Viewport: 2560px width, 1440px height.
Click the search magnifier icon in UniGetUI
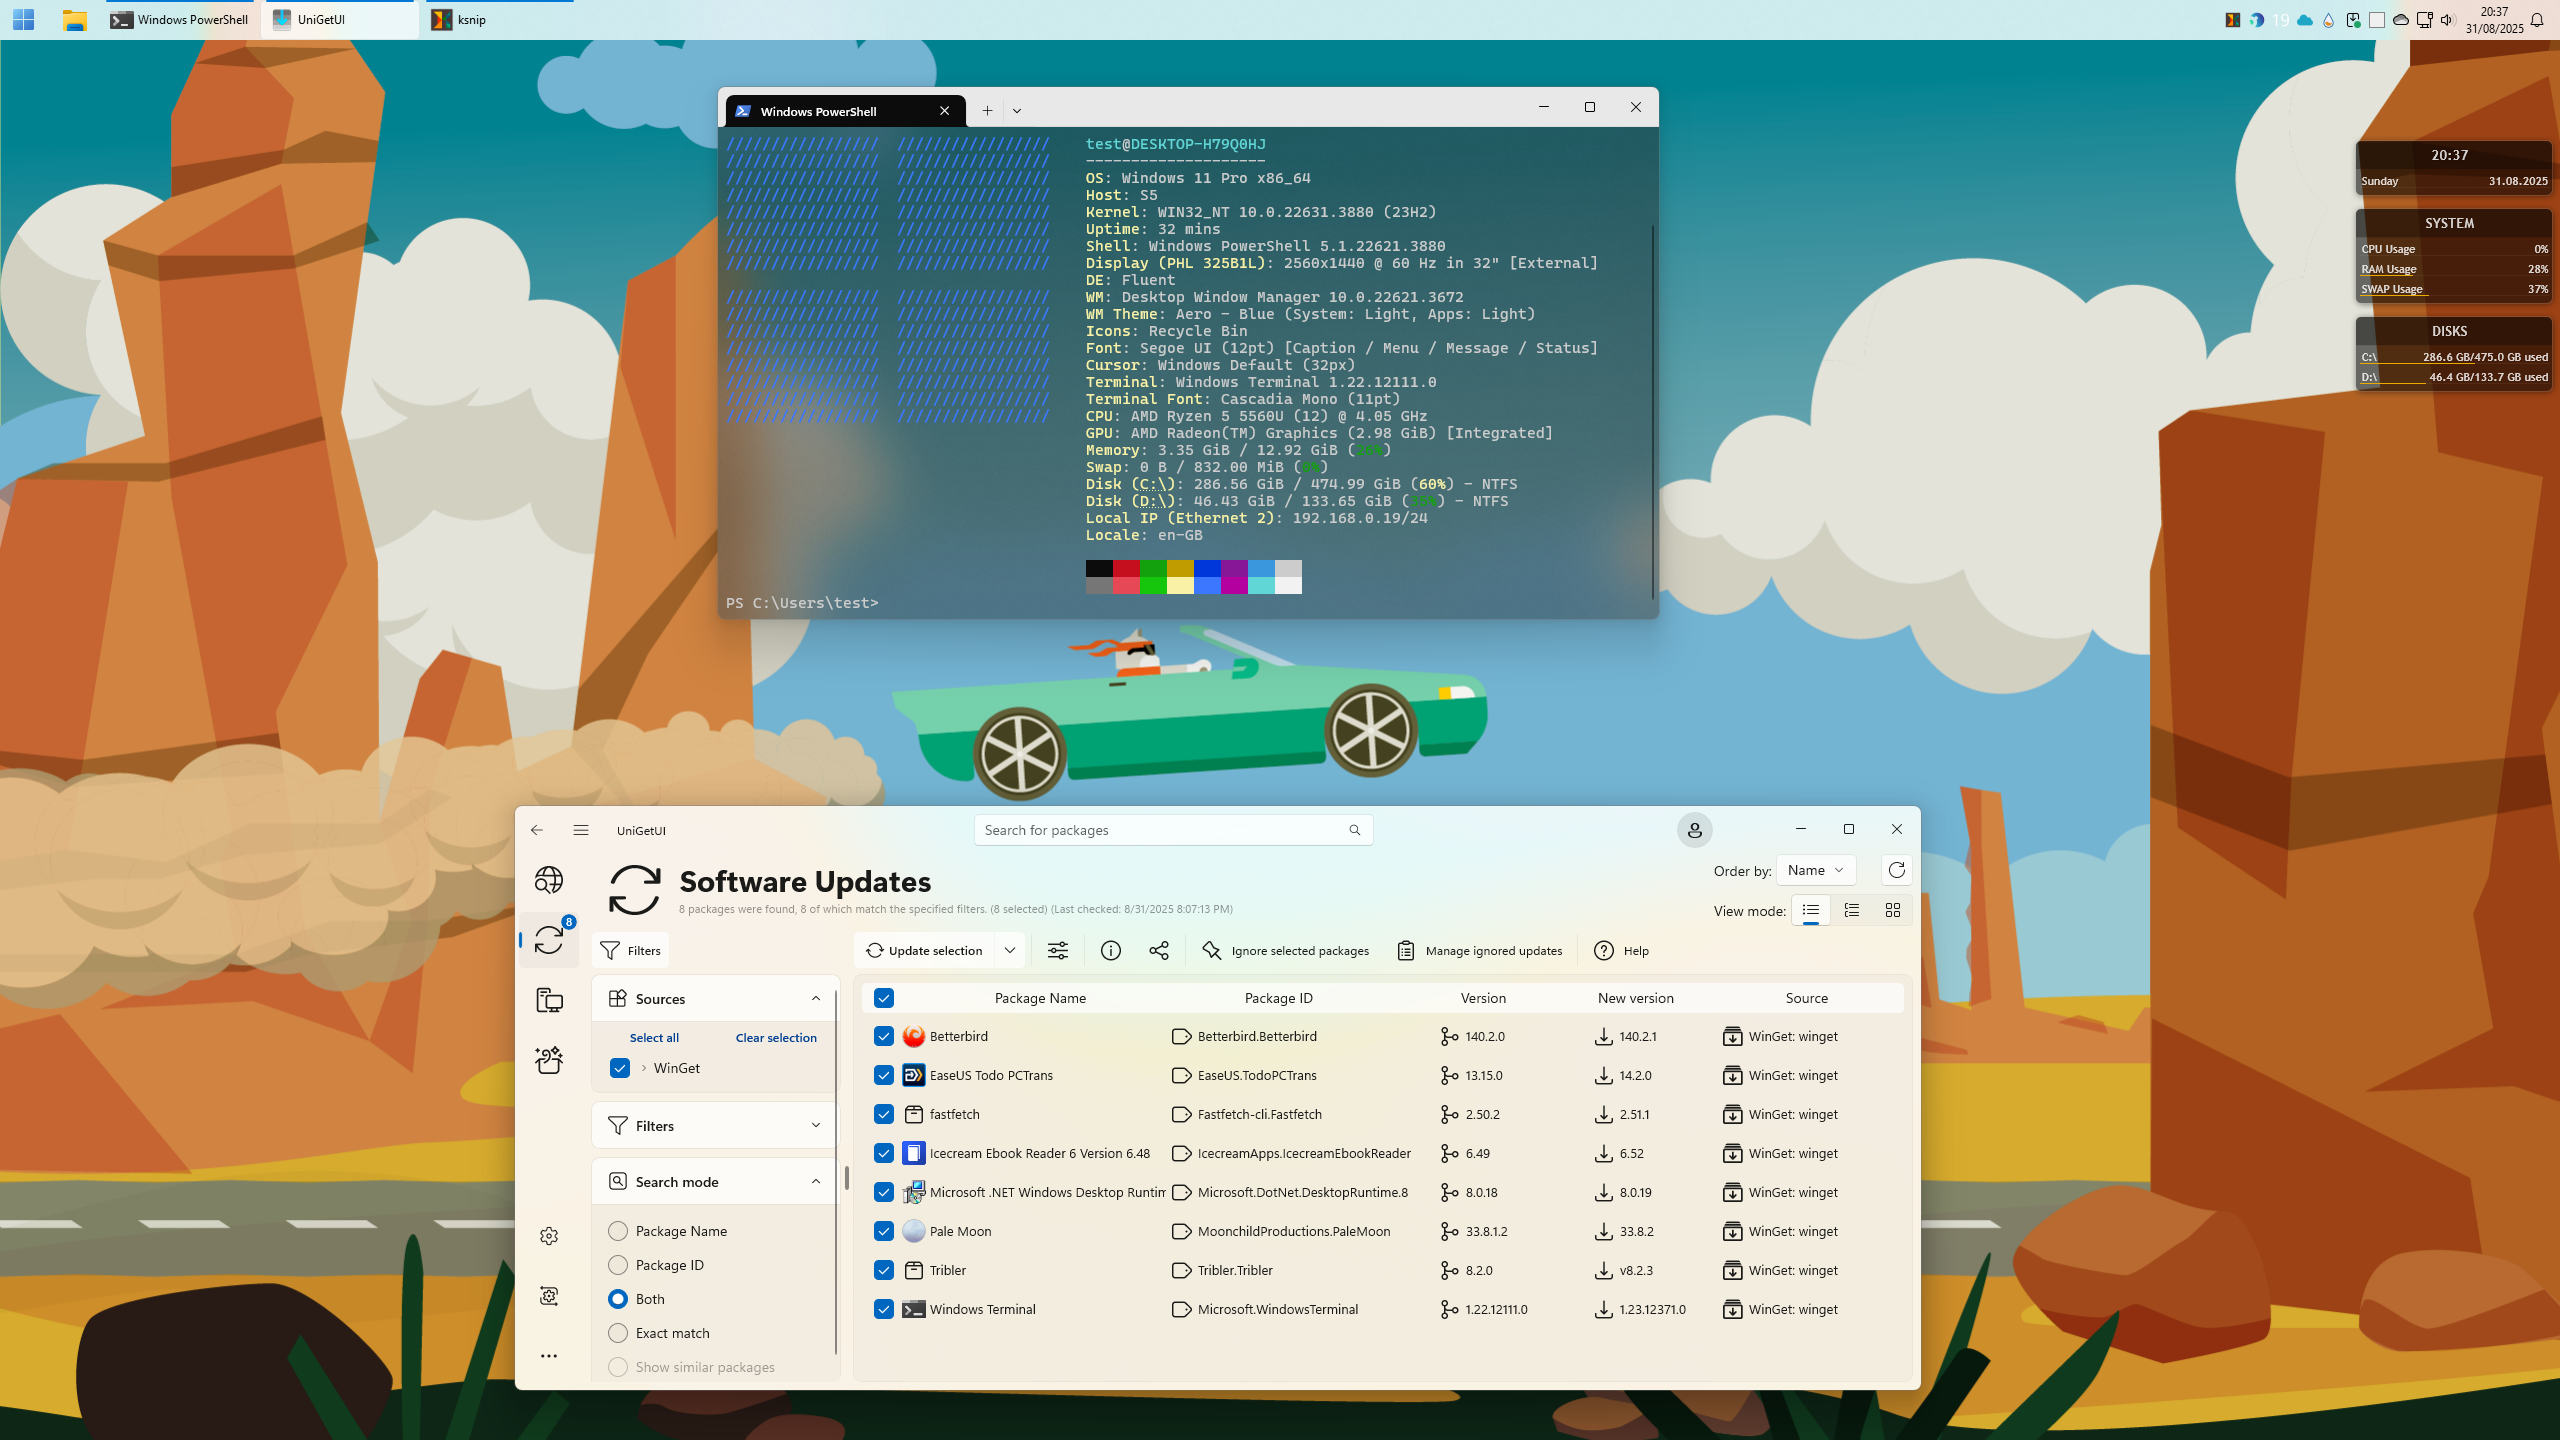point(1354,830)
